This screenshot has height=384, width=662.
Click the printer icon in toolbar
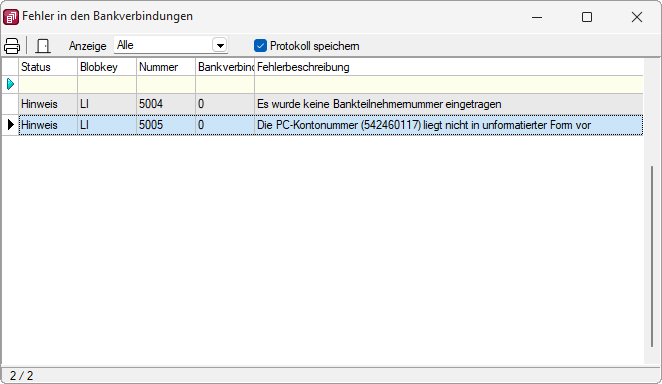pos(12,46)
